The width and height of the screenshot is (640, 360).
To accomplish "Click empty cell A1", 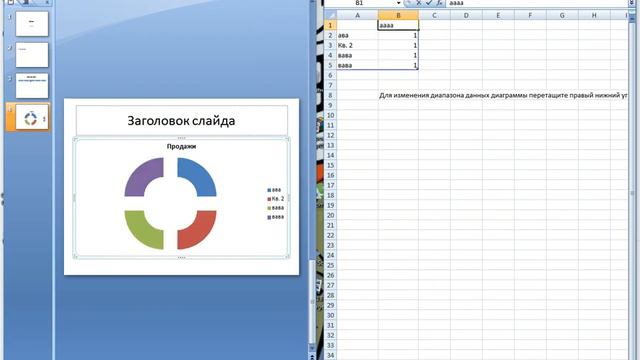I will tap(357, 25).
